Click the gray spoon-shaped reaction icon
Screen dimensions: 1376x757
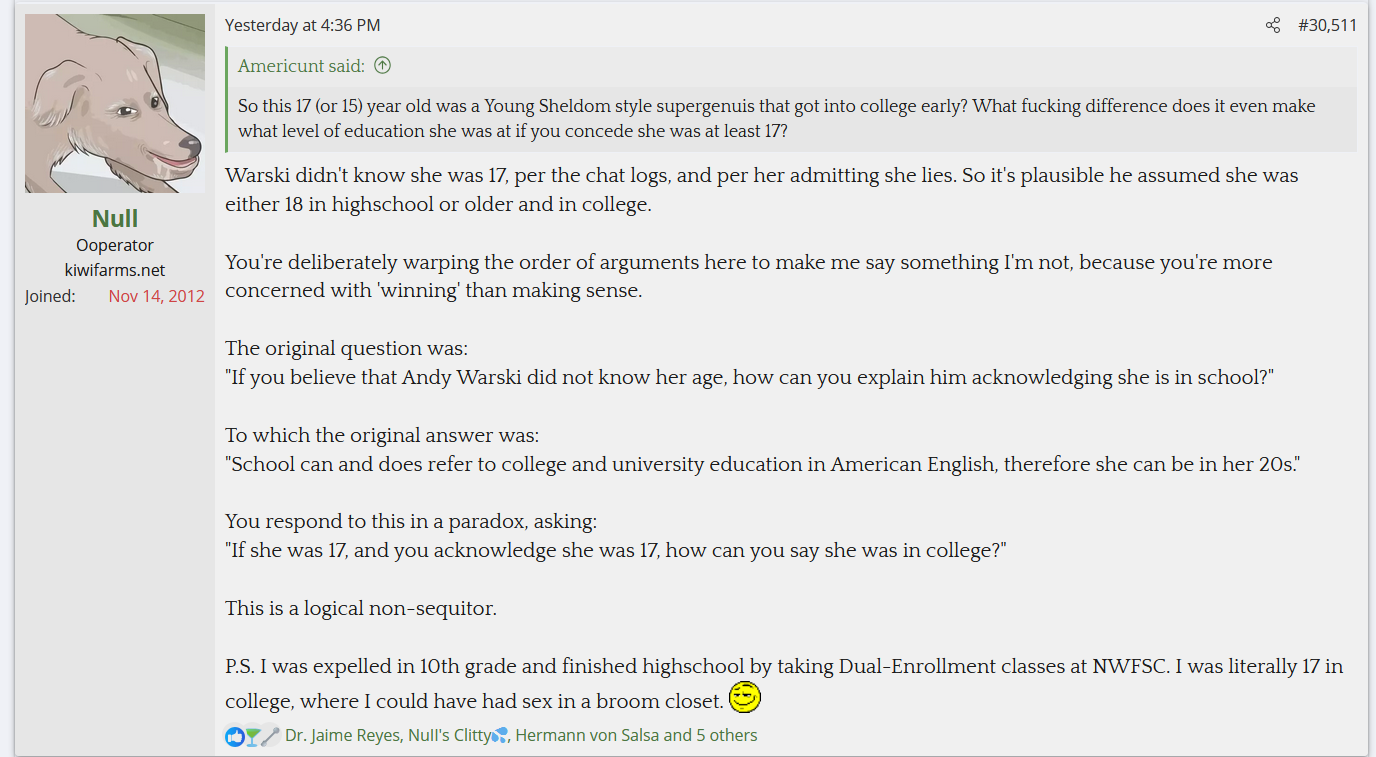pos(270,736)
